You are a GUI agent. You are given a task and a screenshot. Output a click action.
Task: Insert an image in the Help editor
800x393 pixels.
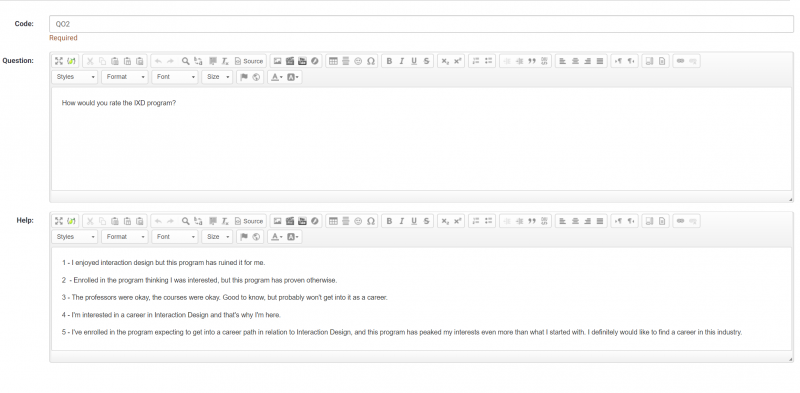pos(277,222)
